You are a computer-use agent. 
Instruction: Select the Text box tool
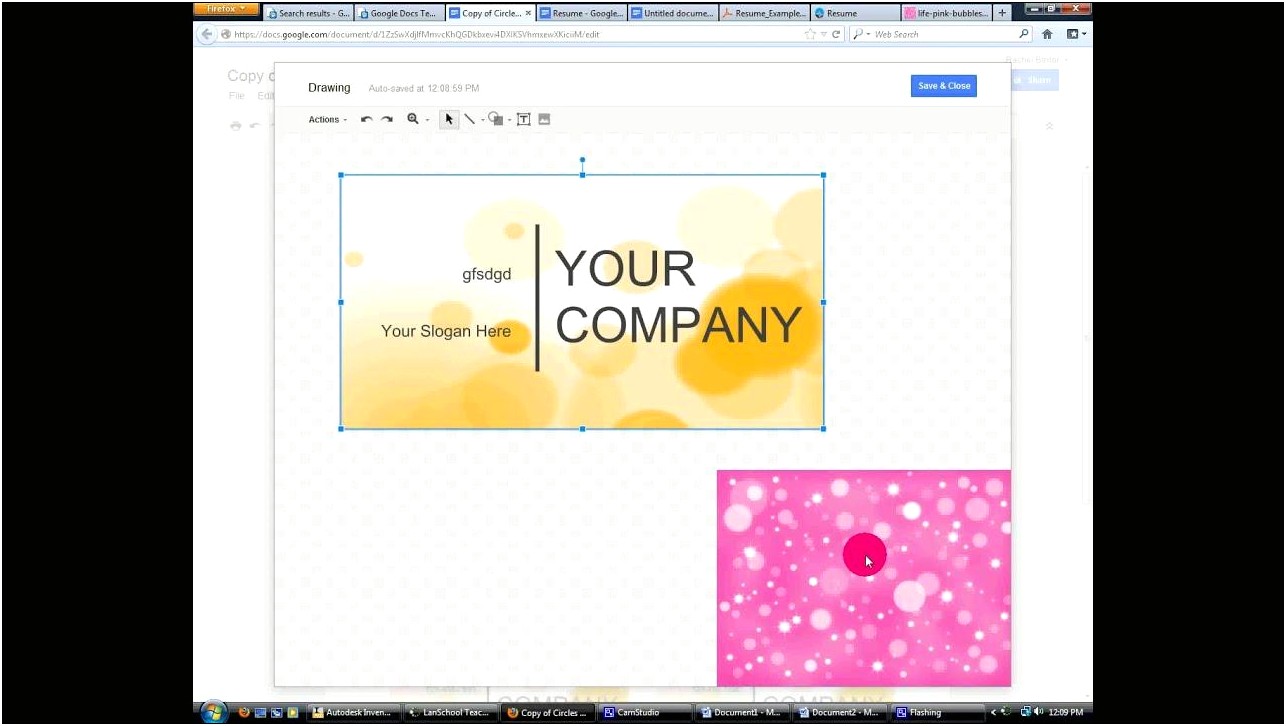(523, 119)
